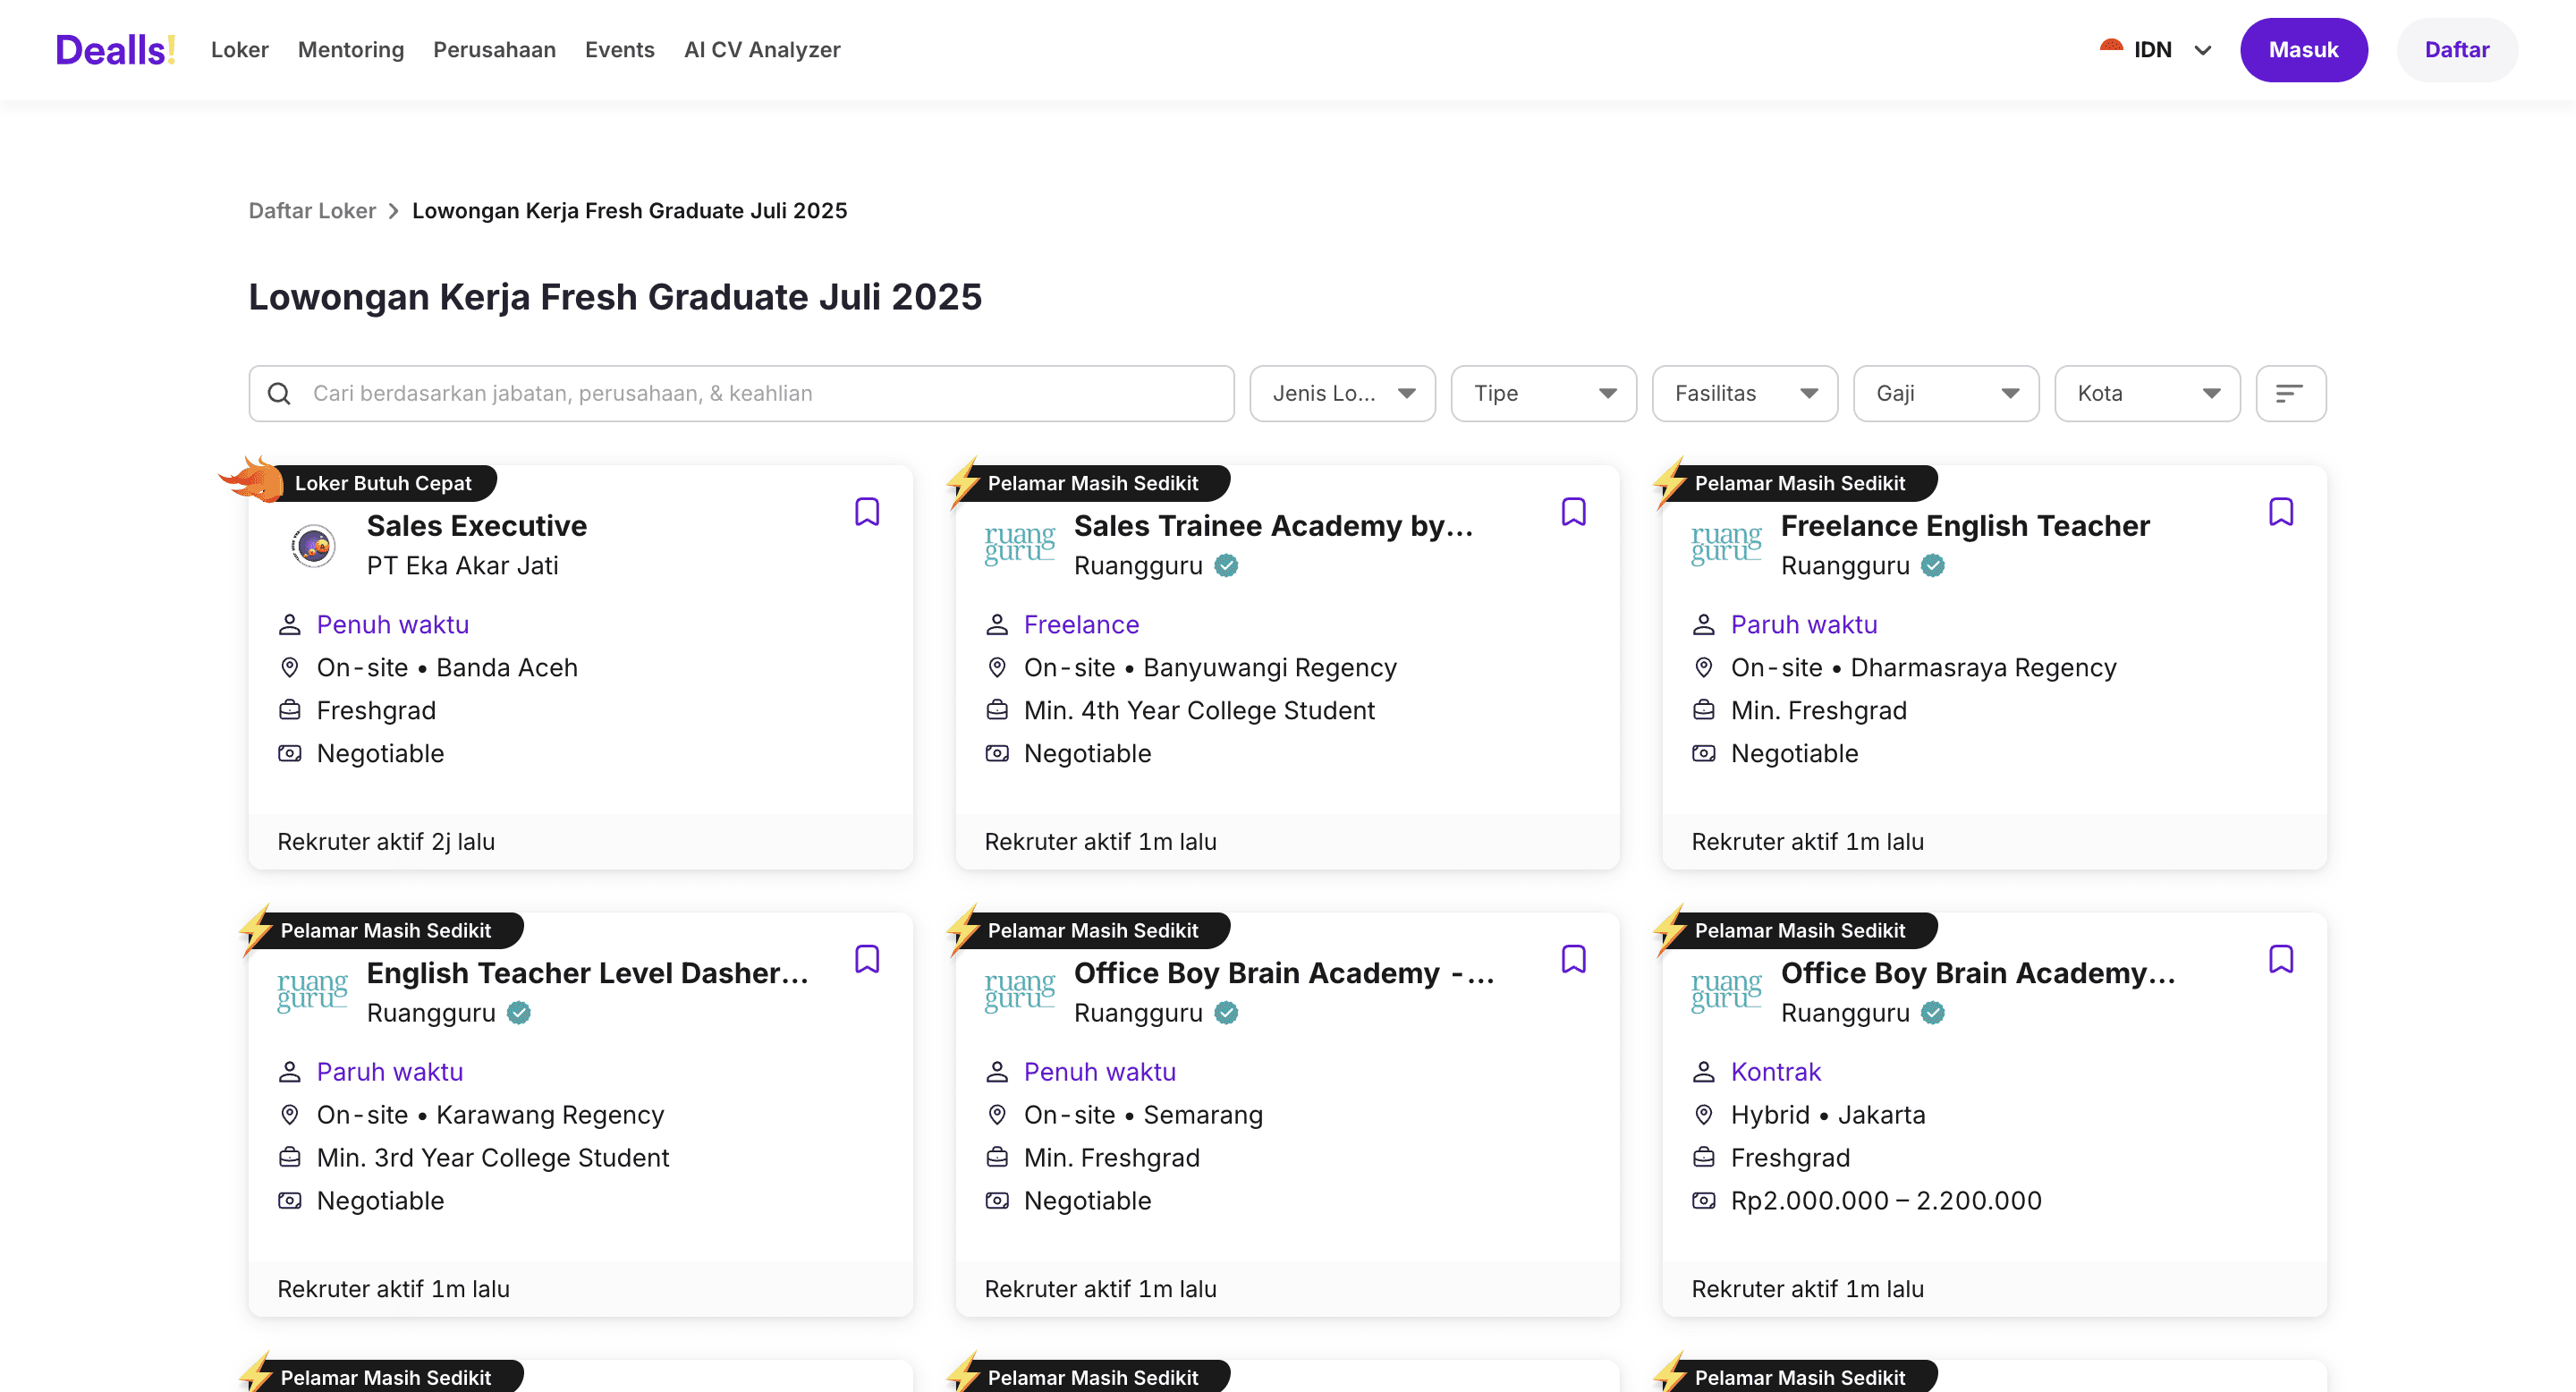
Task: Click the PT Eka Akar Jati logo
Action: [314, 545]
